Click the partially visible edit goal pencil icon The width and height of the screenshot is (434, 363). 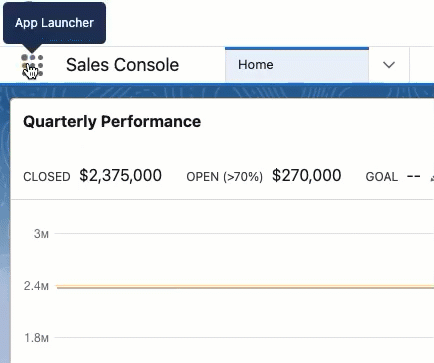432,177
